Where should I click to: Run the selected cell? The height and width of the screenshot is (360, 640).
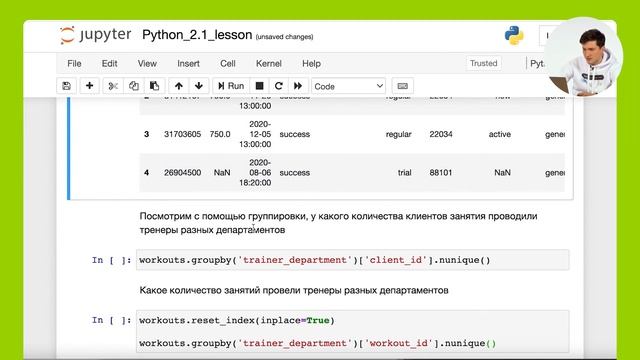(x=231, y=86)
